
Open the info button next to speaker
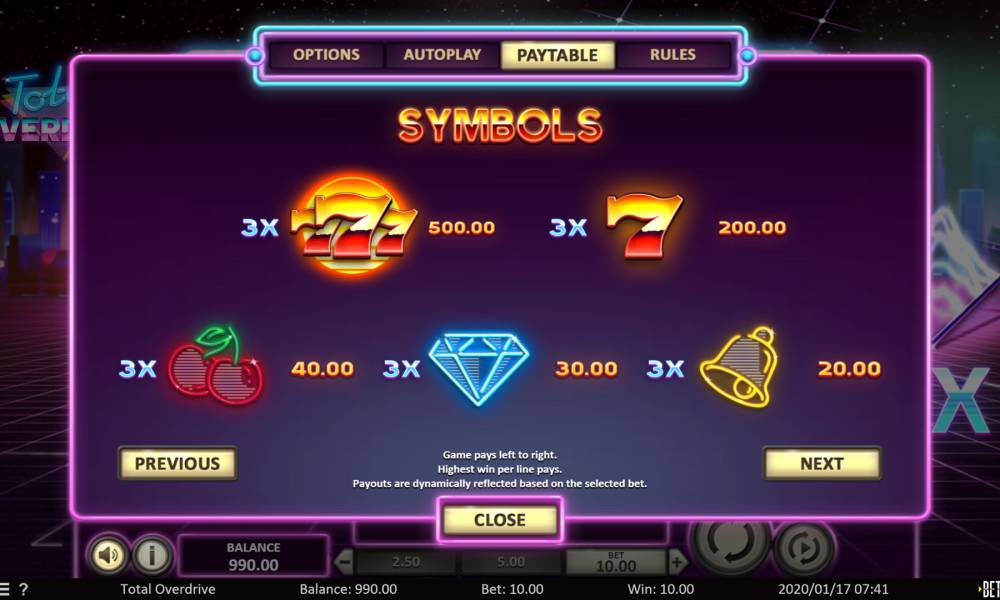[x=152, y=554]
